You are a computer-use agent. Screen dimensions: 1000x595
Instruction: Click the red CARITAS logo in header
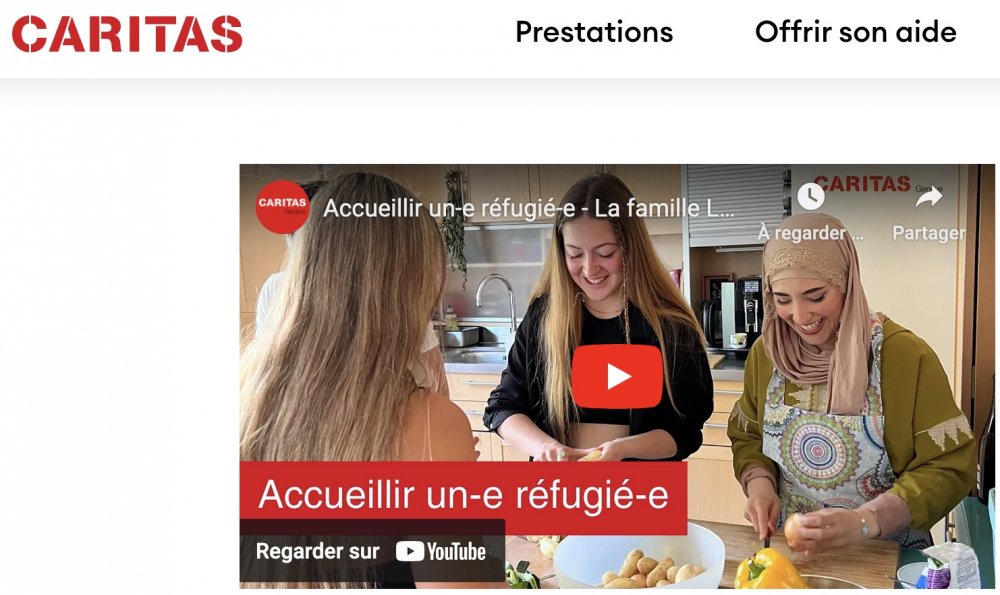[x=127, y=34]
